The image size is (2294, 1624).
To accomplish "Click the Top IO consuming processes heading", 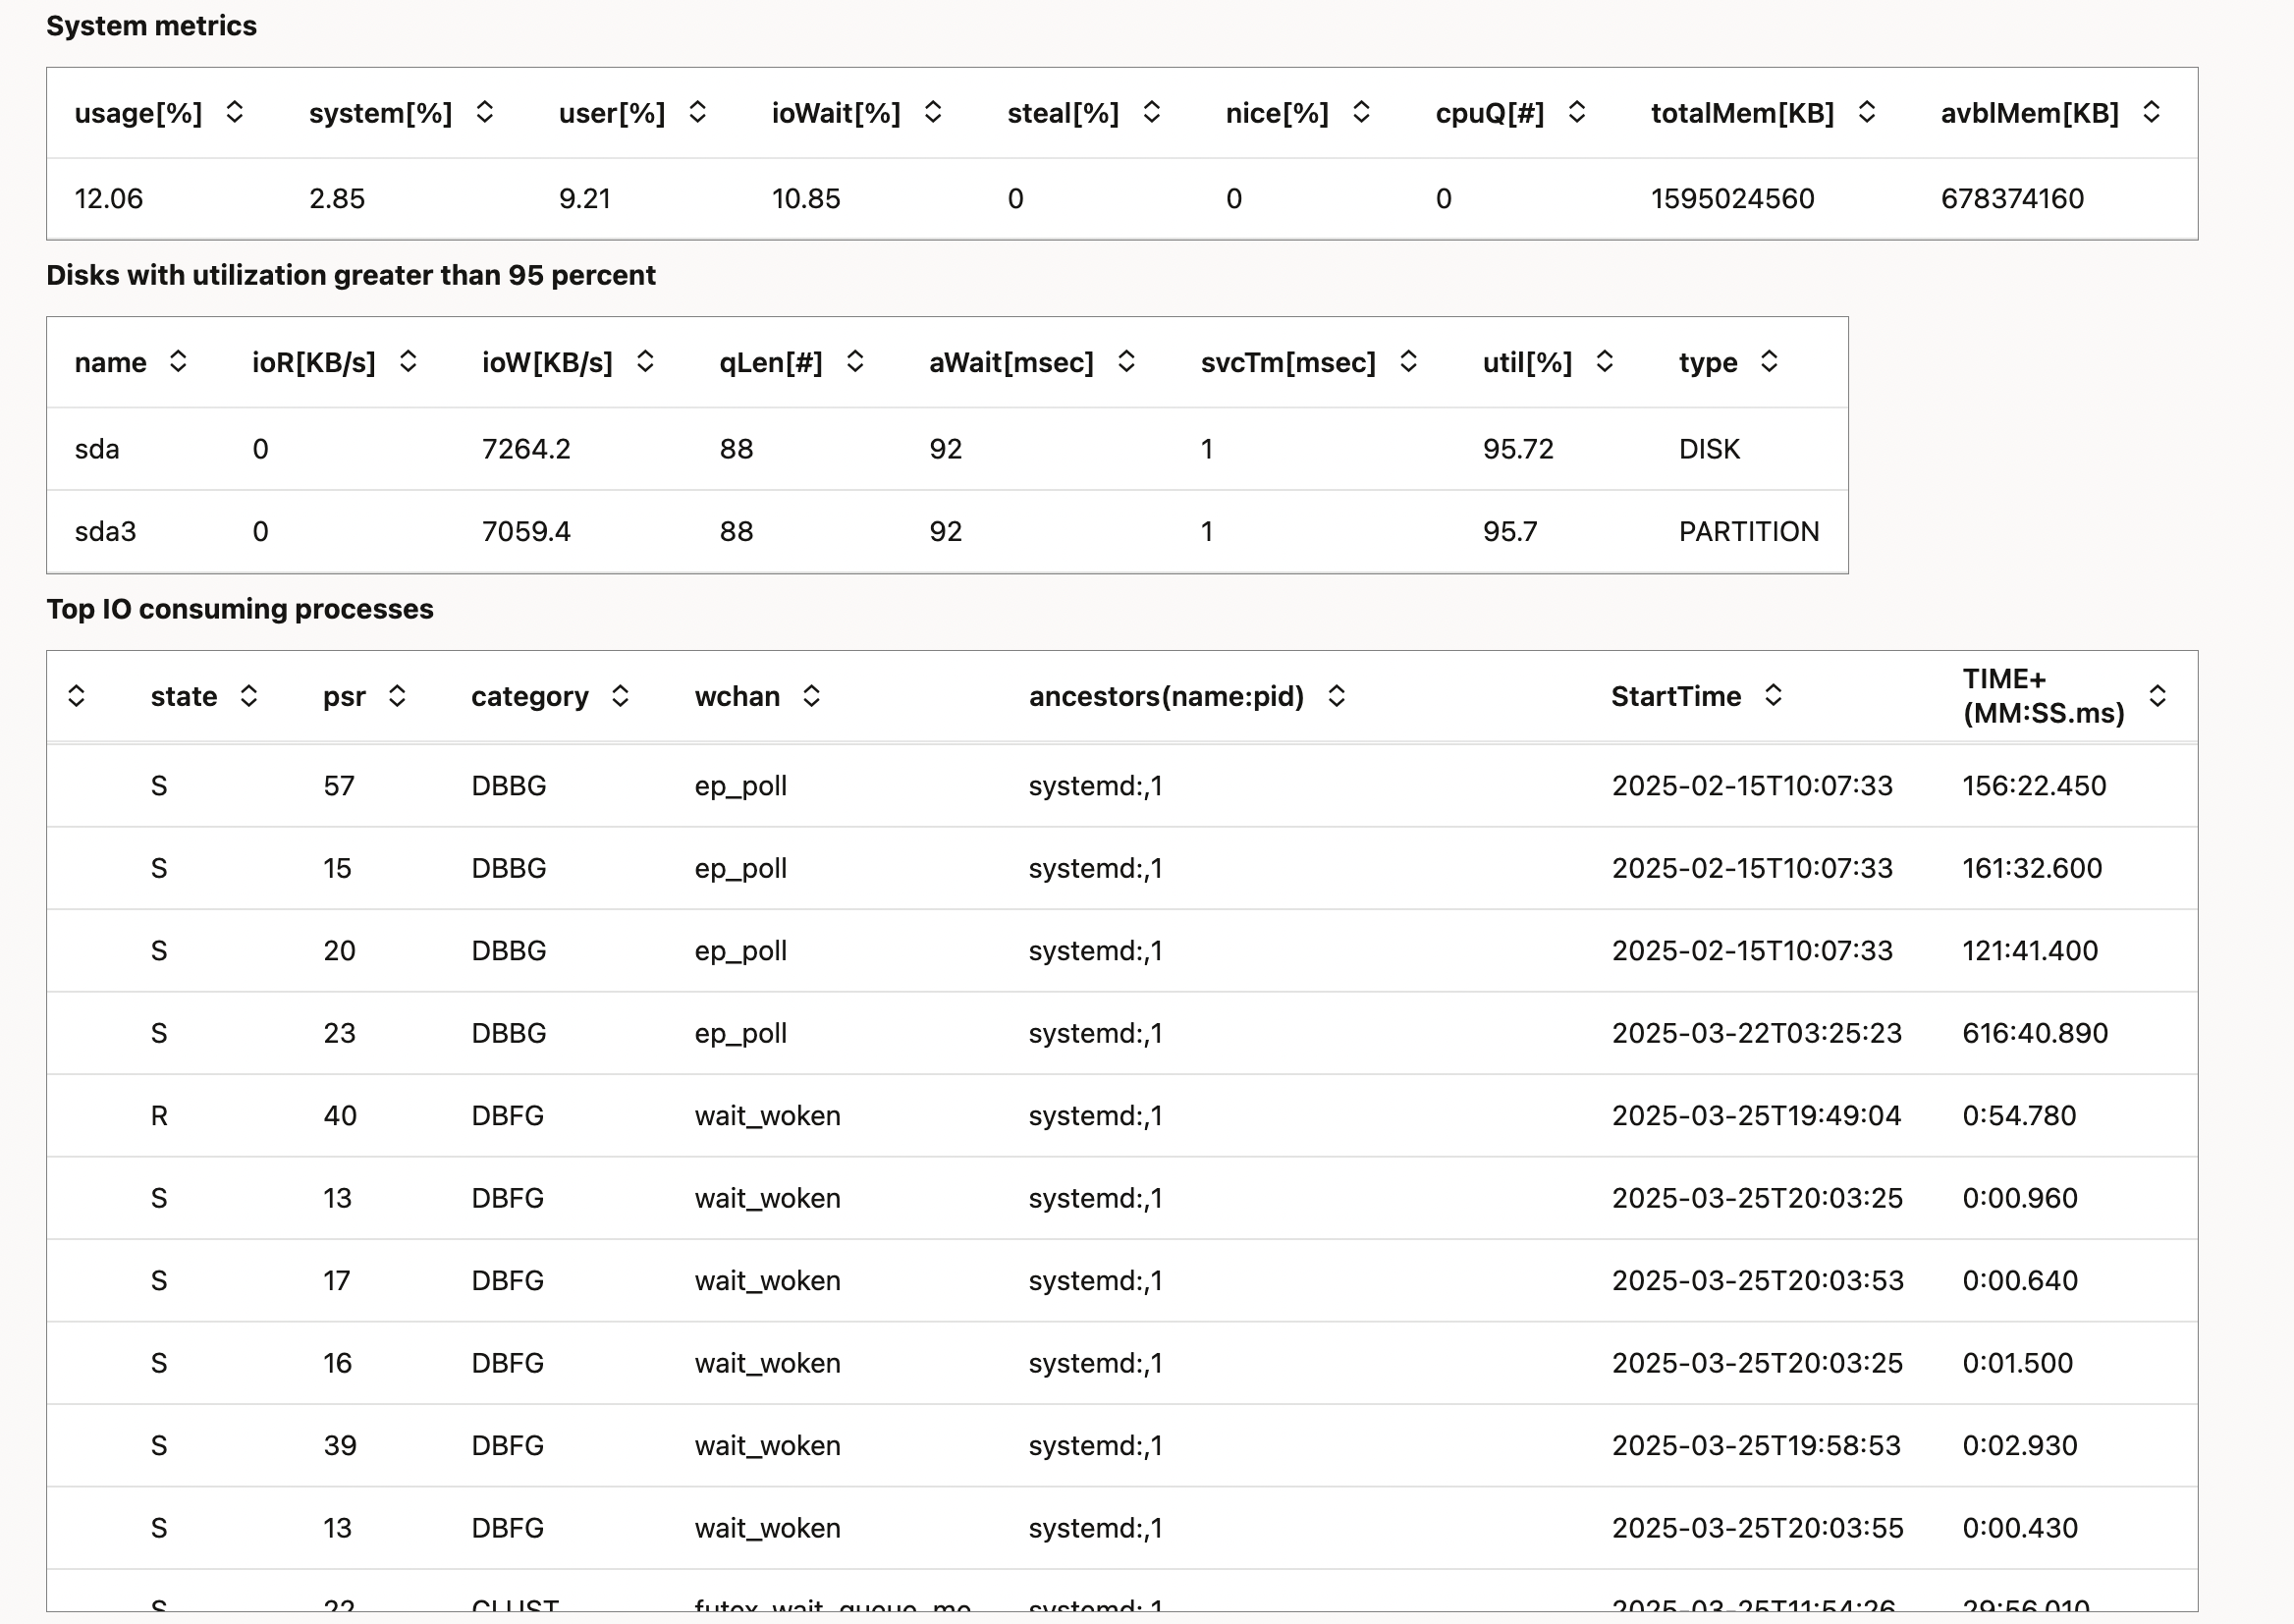I will pos(240,609).
